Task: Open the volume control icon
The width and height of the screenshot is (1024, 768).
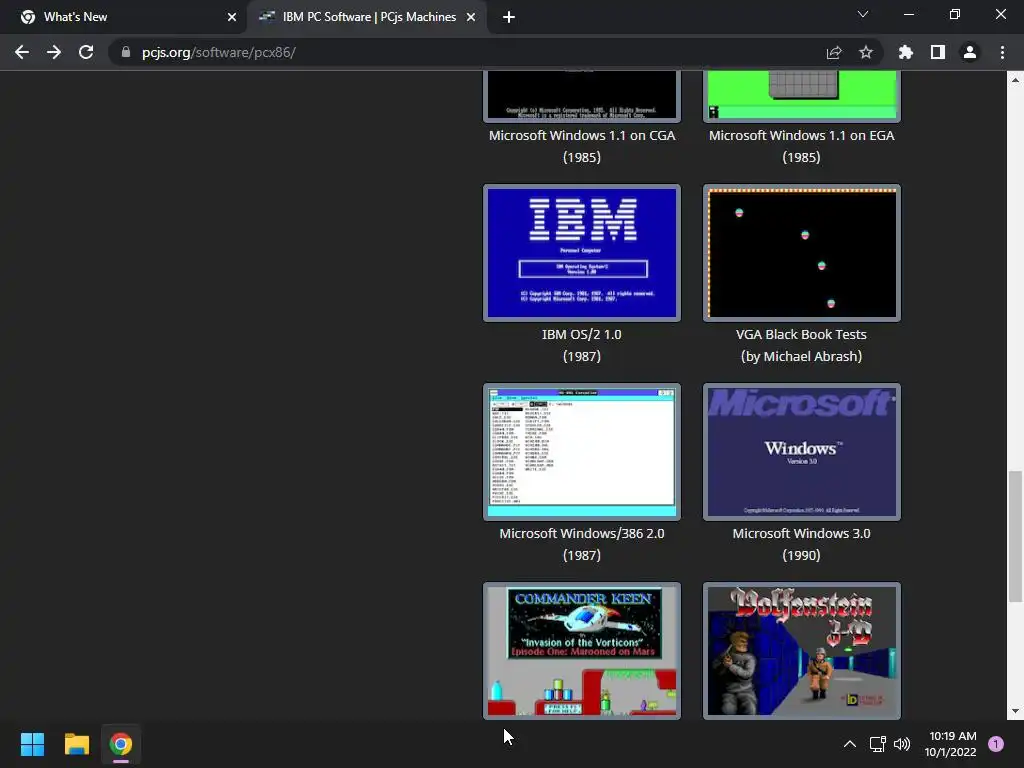Action: coord(902,744)
